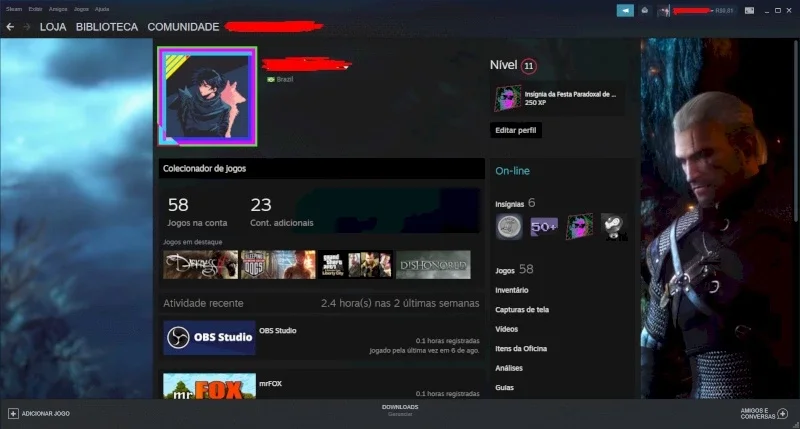This screenshot has width=800, height=429.
Task: Click the OBS Studio logo banner
Action: [x=209, y=338]
